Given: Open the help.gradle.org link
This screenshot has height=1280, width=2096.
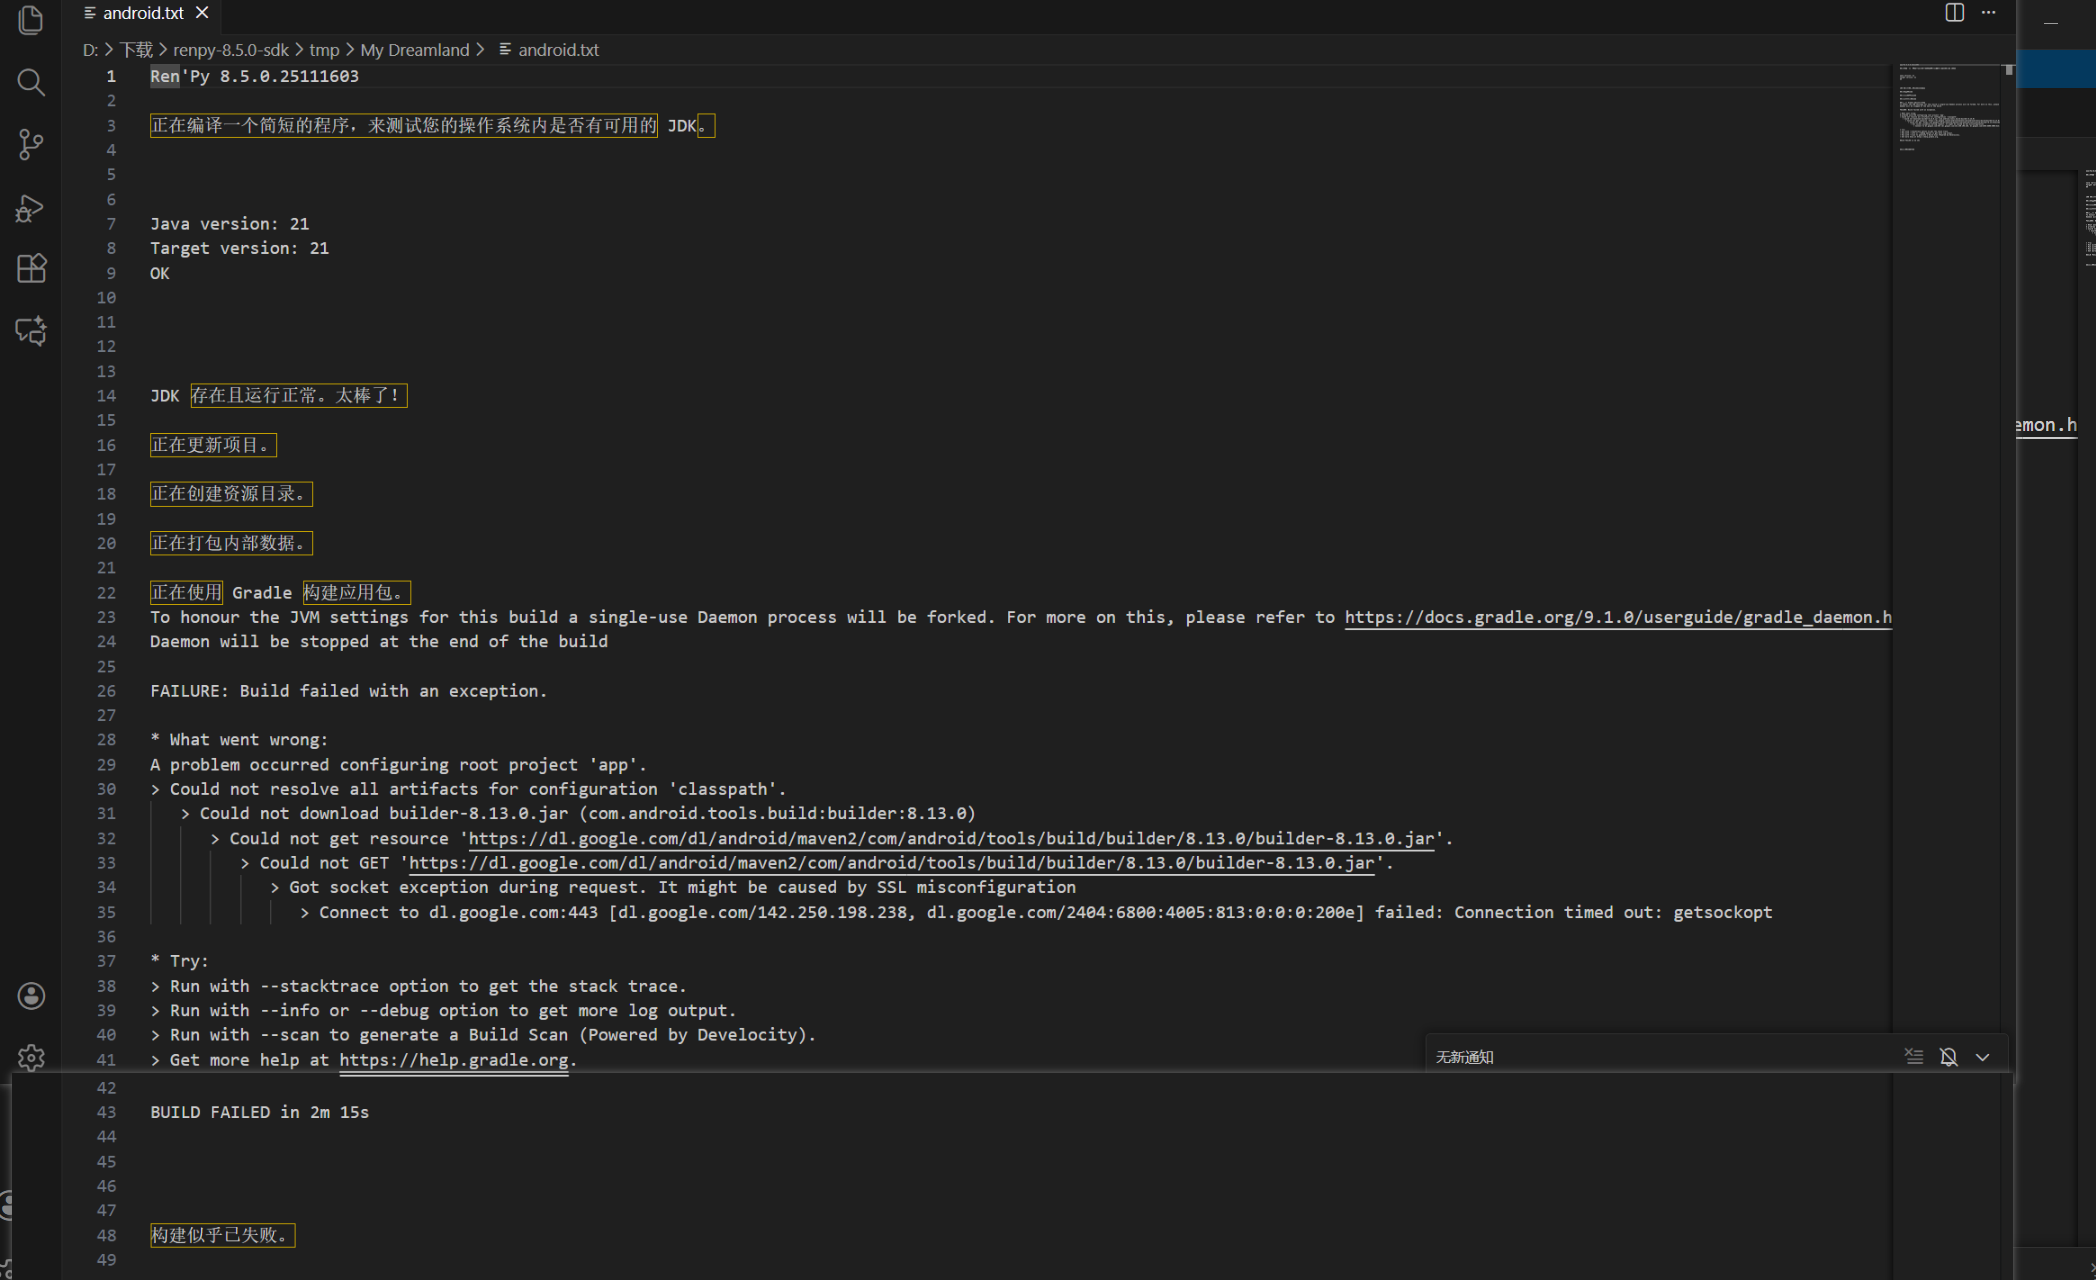Looking at the screenshot, I should [453, 1060].
